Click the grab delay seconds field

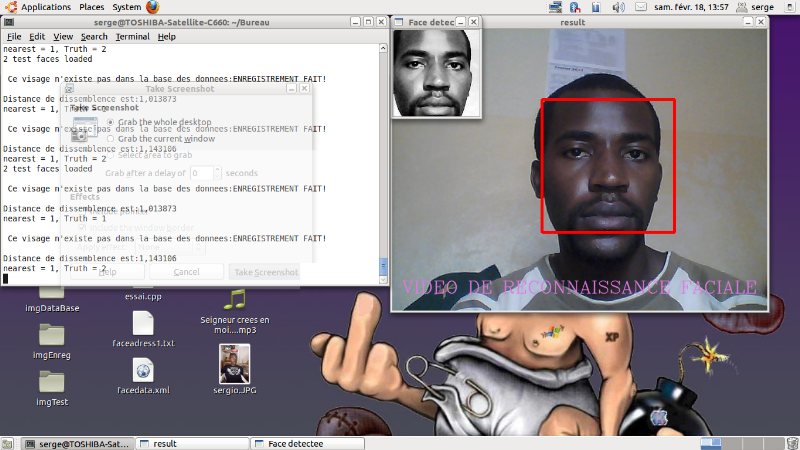click(x=201, y=173)
